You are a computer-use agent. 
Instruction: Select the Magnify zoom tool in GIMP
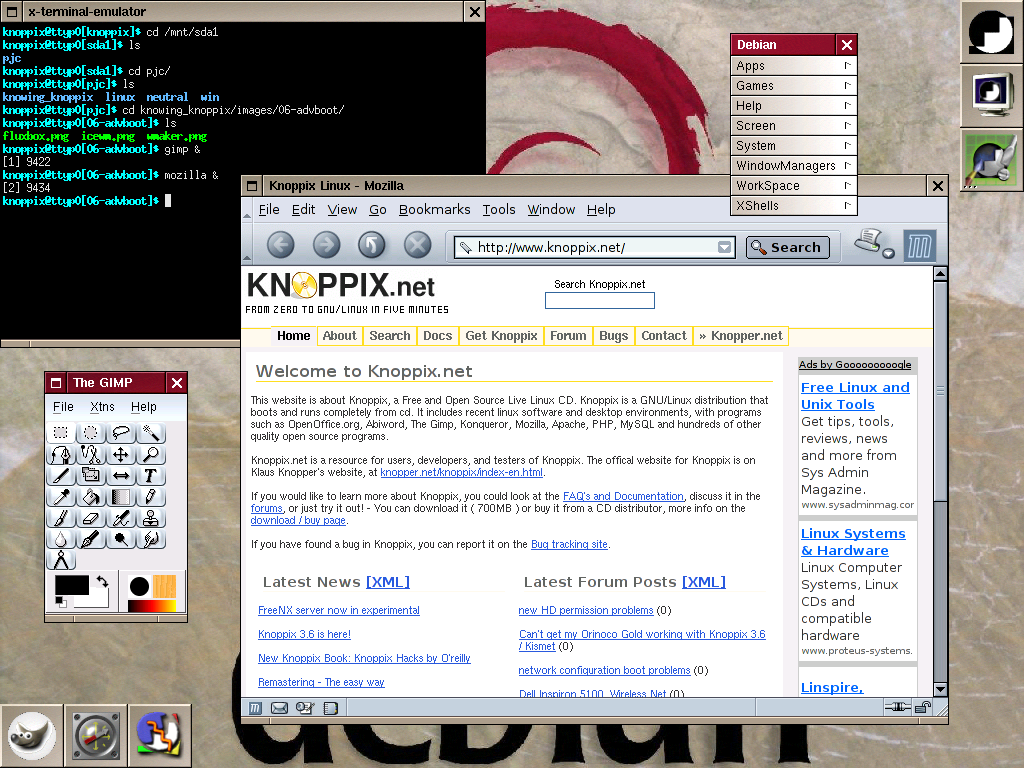coord(151,454)
